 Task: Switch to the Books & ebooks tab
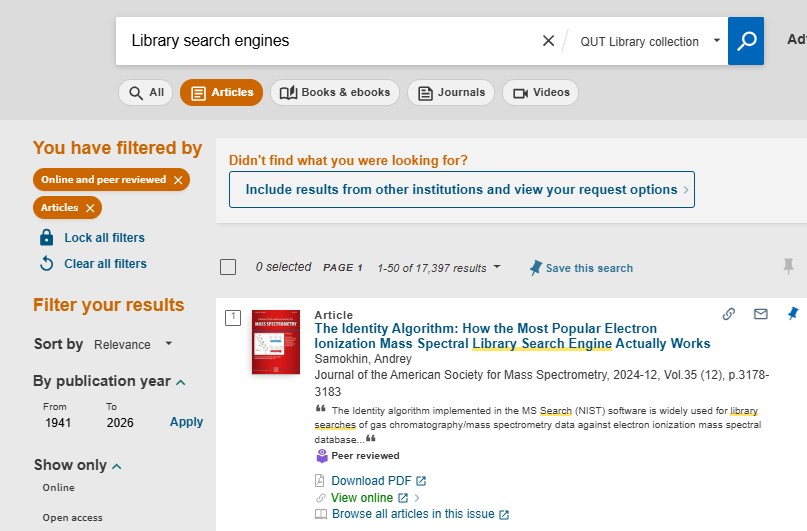[335, 93]
